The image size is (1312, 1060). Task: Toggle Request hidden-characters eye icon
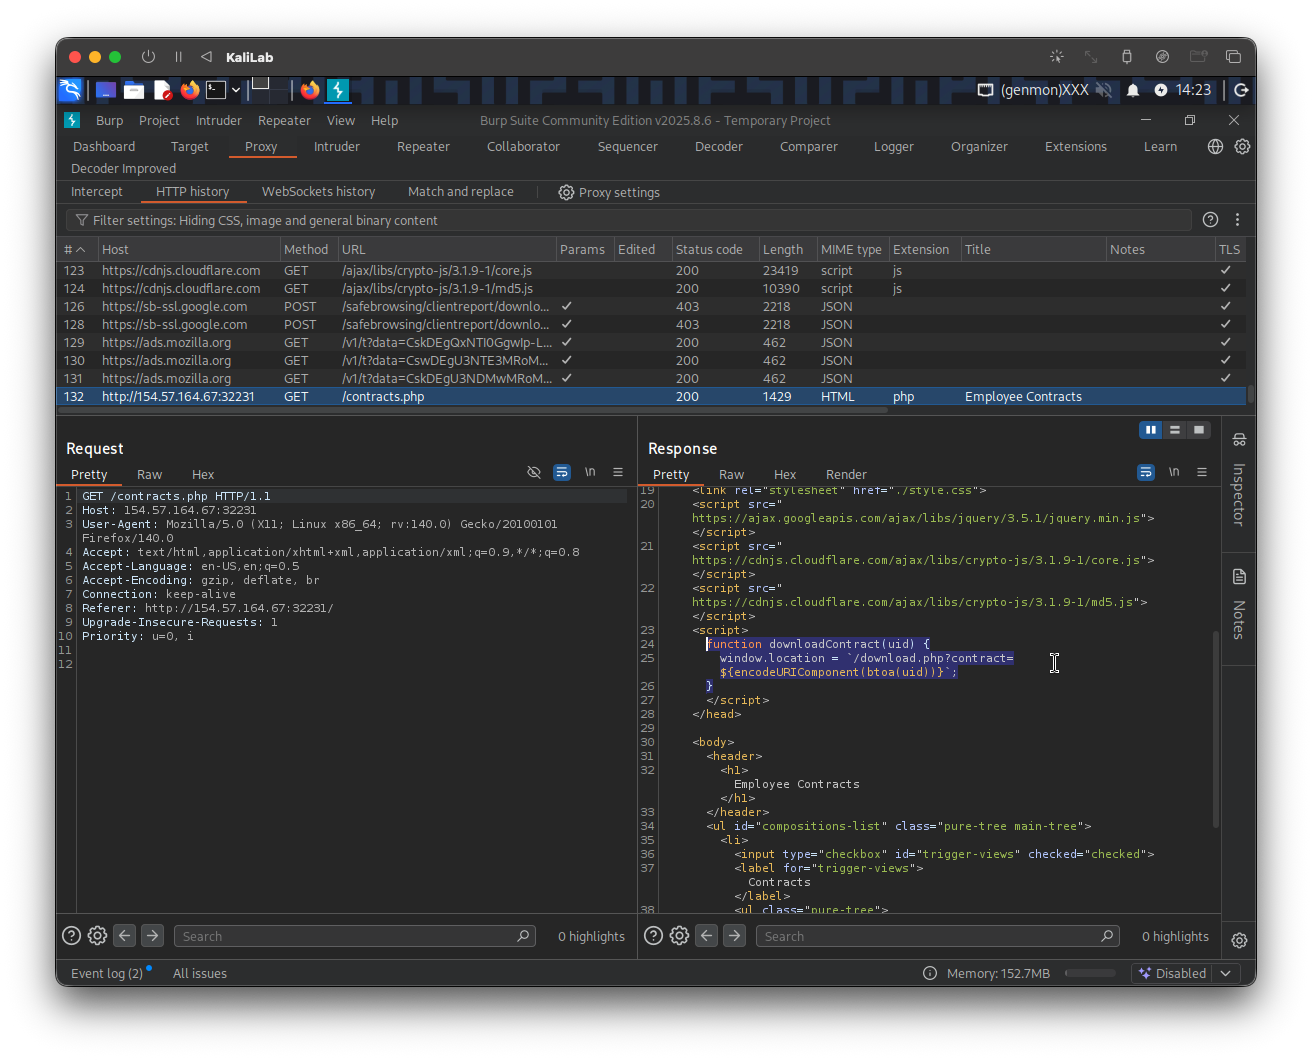click(x=534, y=473)
